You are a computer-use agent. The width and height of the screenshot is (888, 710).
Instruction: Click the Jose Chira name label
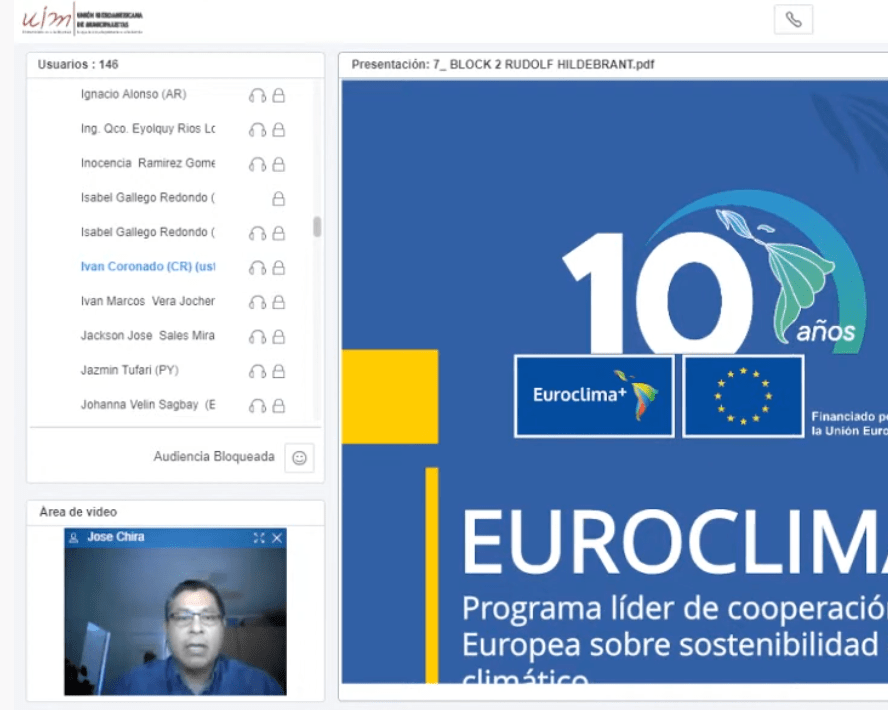[116, 537]
